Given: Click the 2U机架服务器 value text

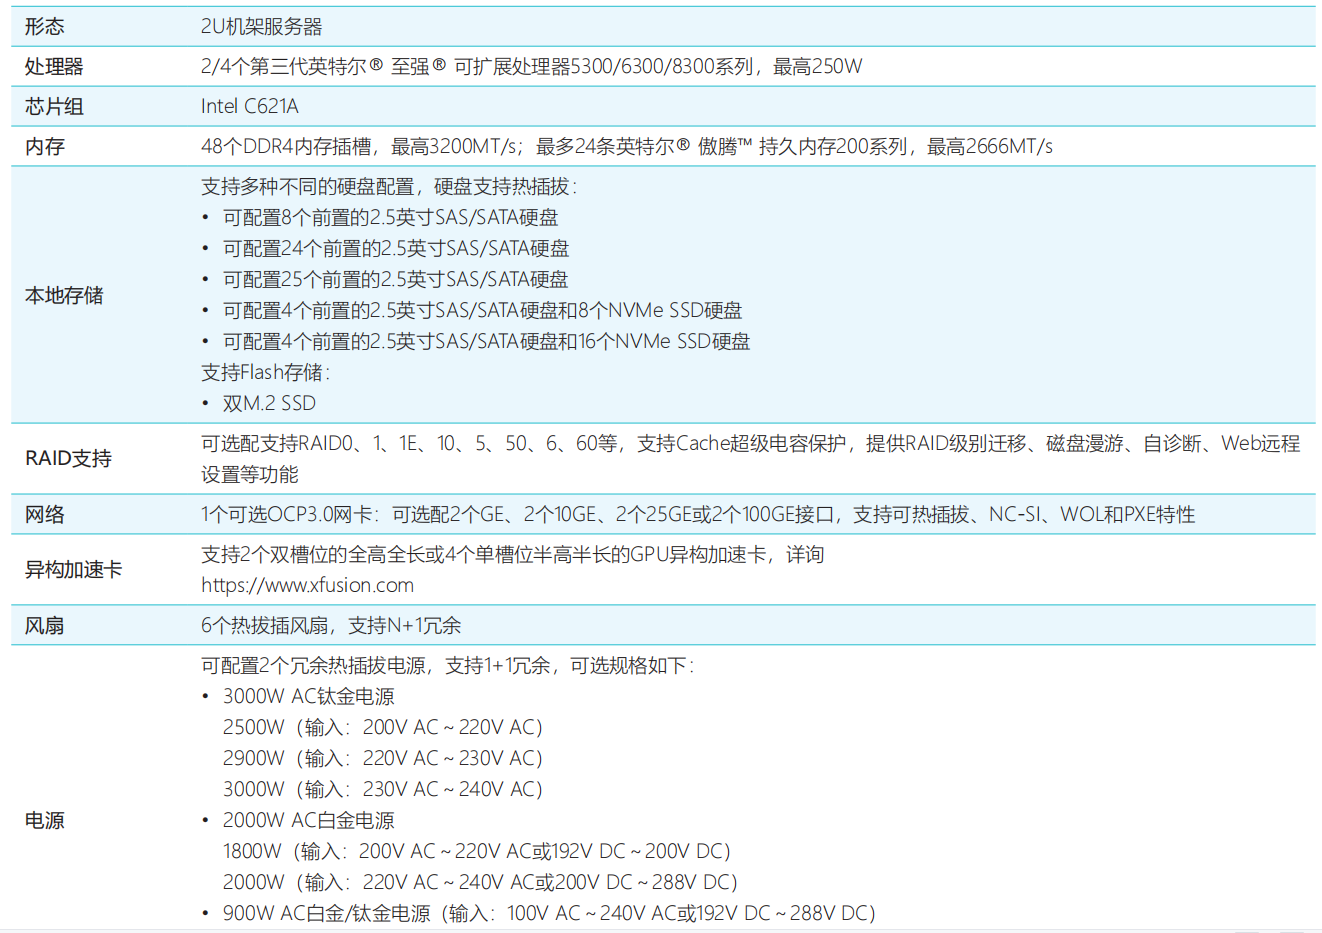Looking at the screenshot, I should [x=261, y=27].
